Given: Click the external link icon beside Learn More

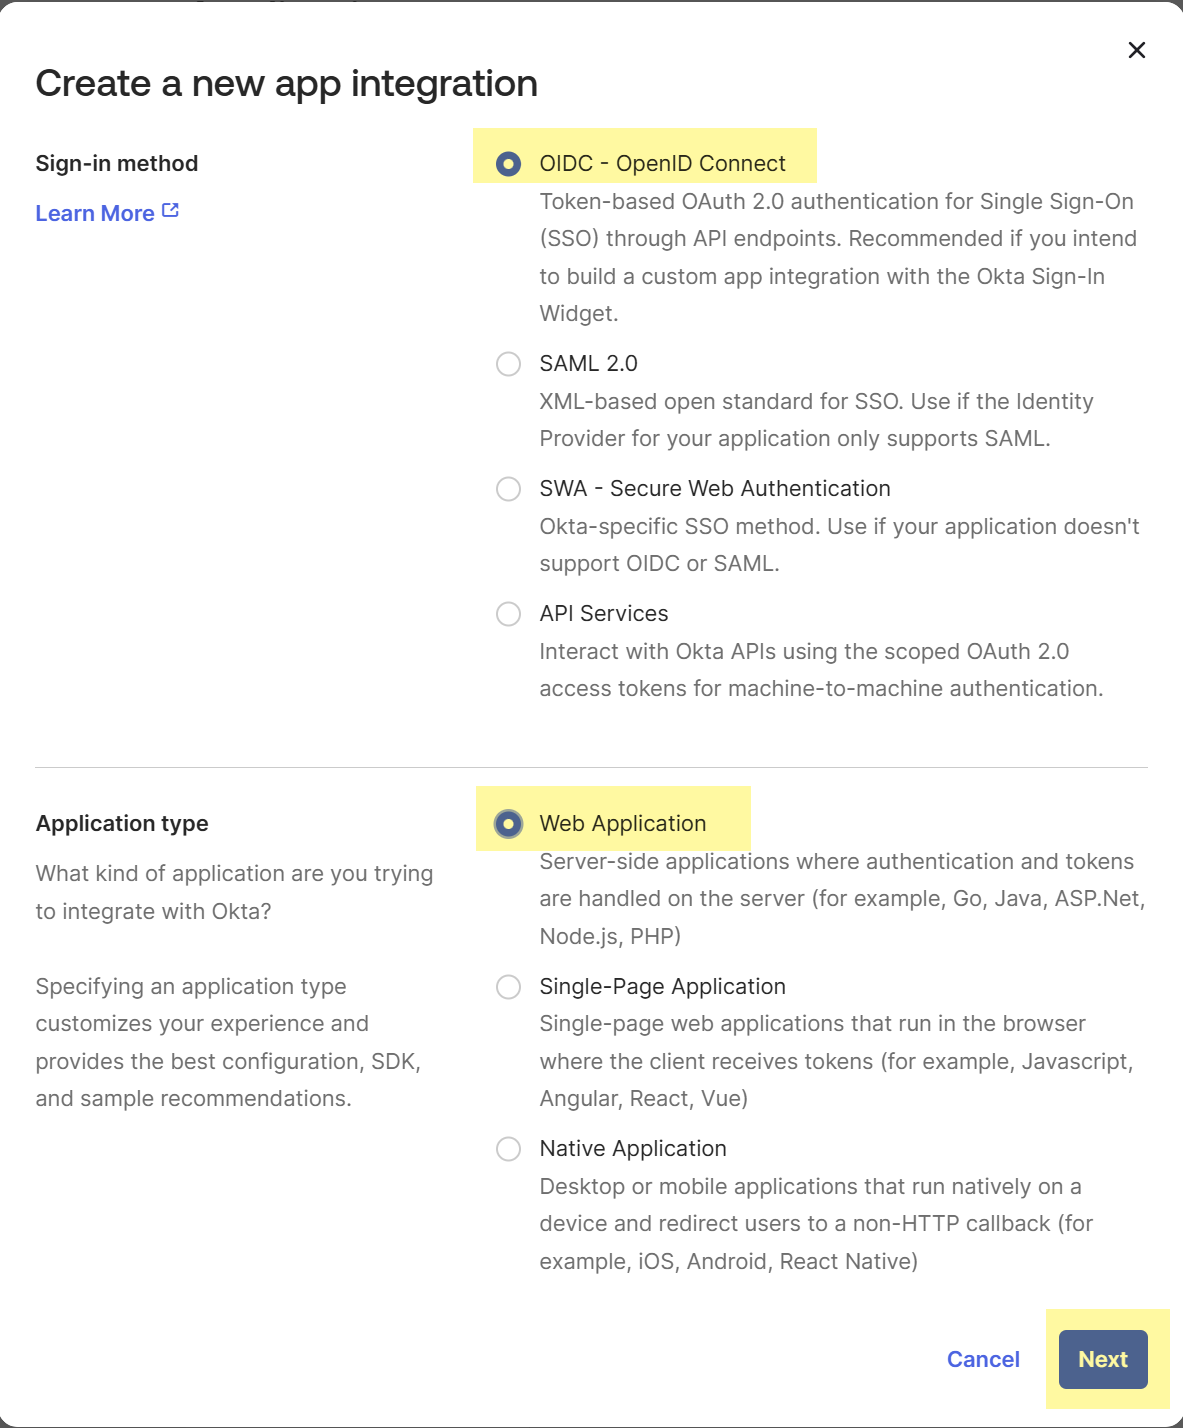Looking at the screenshot, I should [171, 211].
